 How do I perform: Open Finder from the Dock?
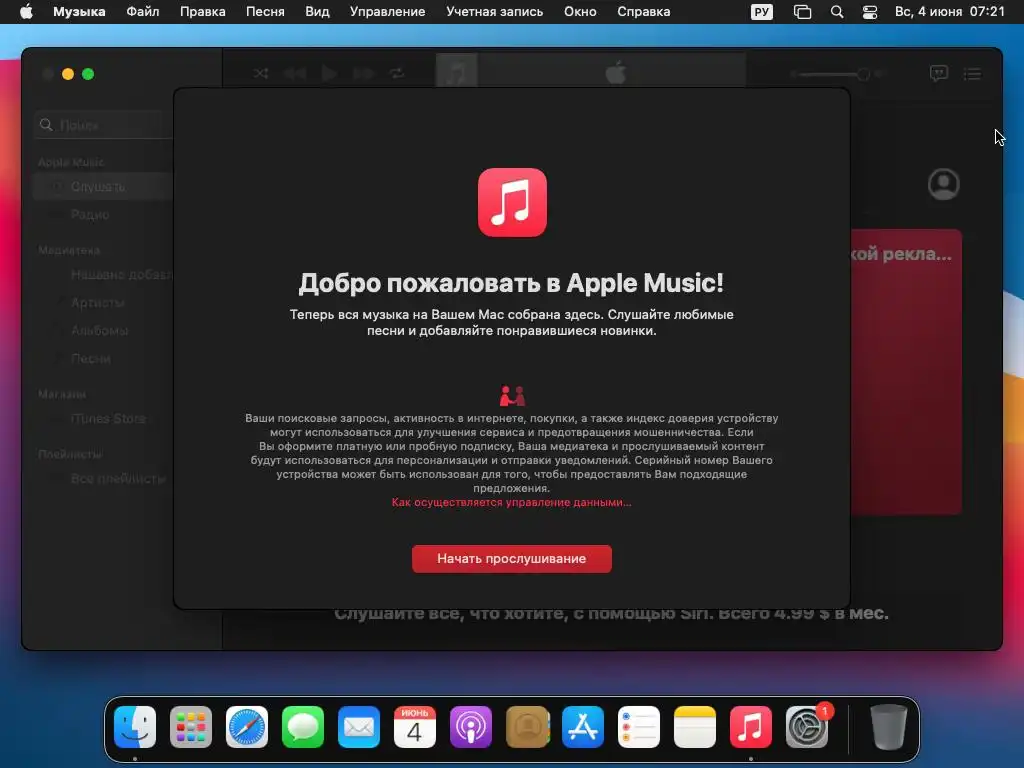[x=135, y=727]
